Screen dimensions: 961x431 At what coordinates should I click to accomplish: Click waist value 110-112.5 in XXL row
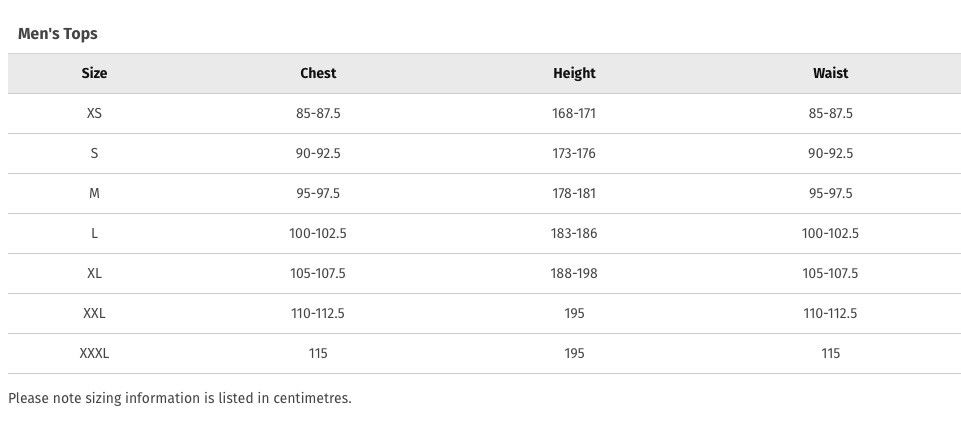tap(830, 313)
